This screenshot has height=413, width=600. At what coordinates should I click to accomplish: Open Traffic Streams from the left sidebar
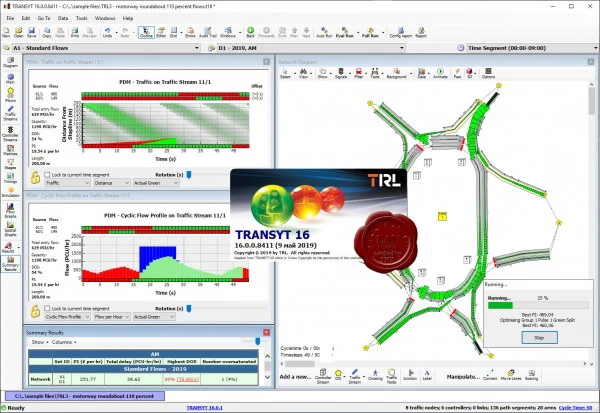tap(10, 113)
